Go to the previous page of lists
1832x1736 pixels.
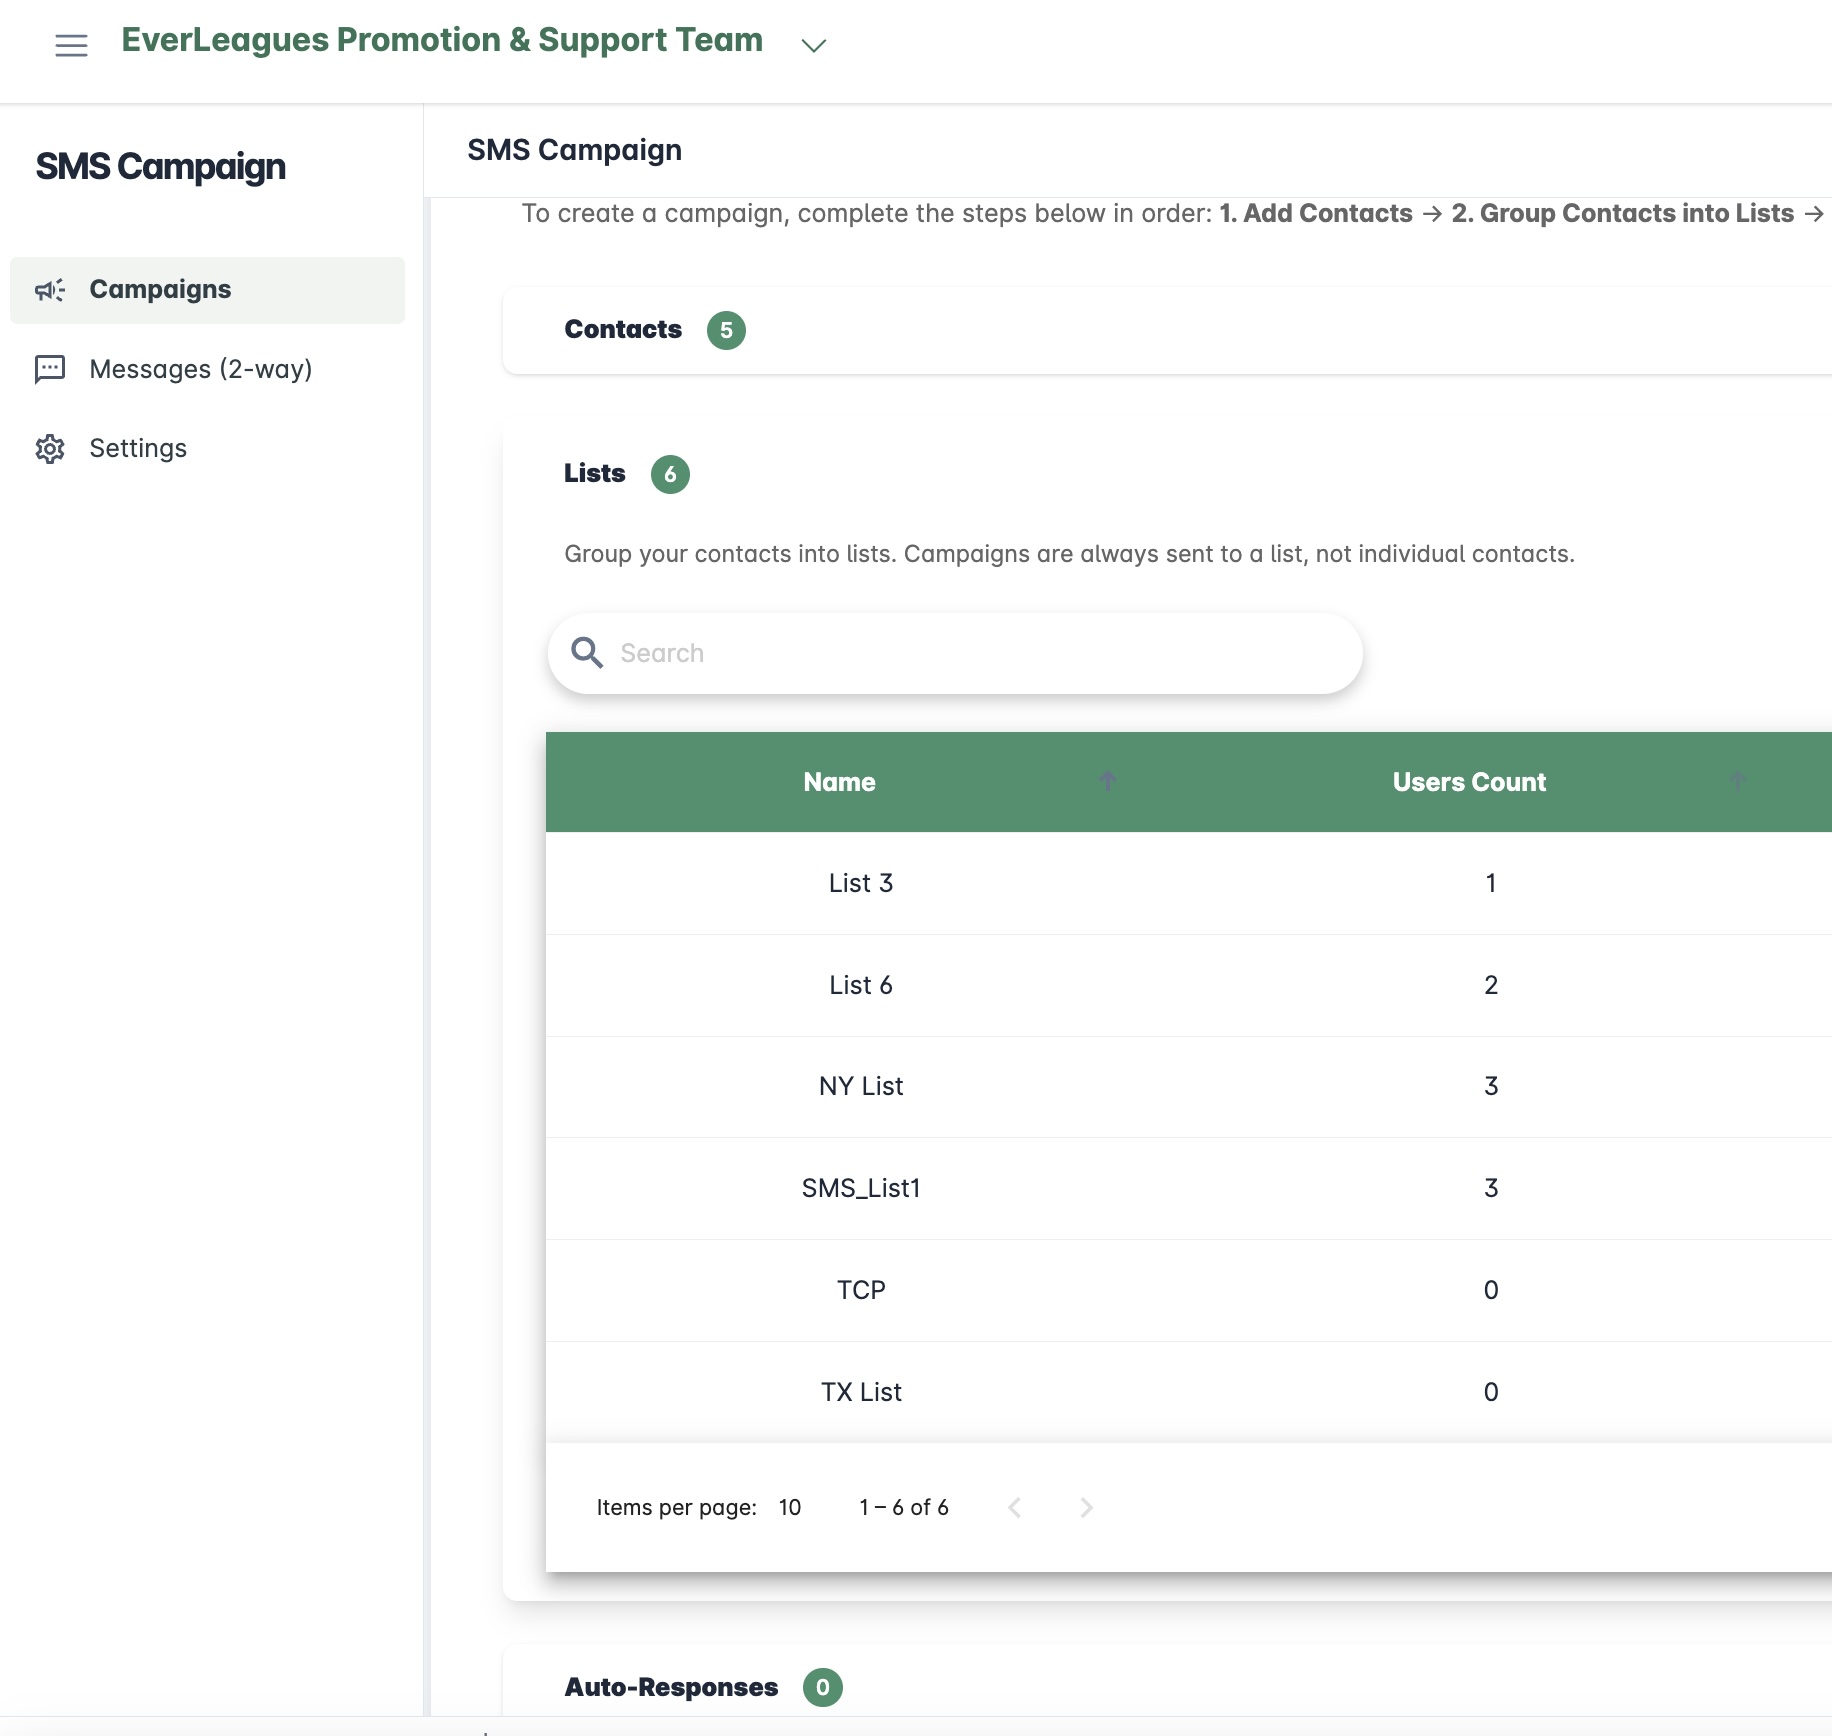coord(1015,1507)
